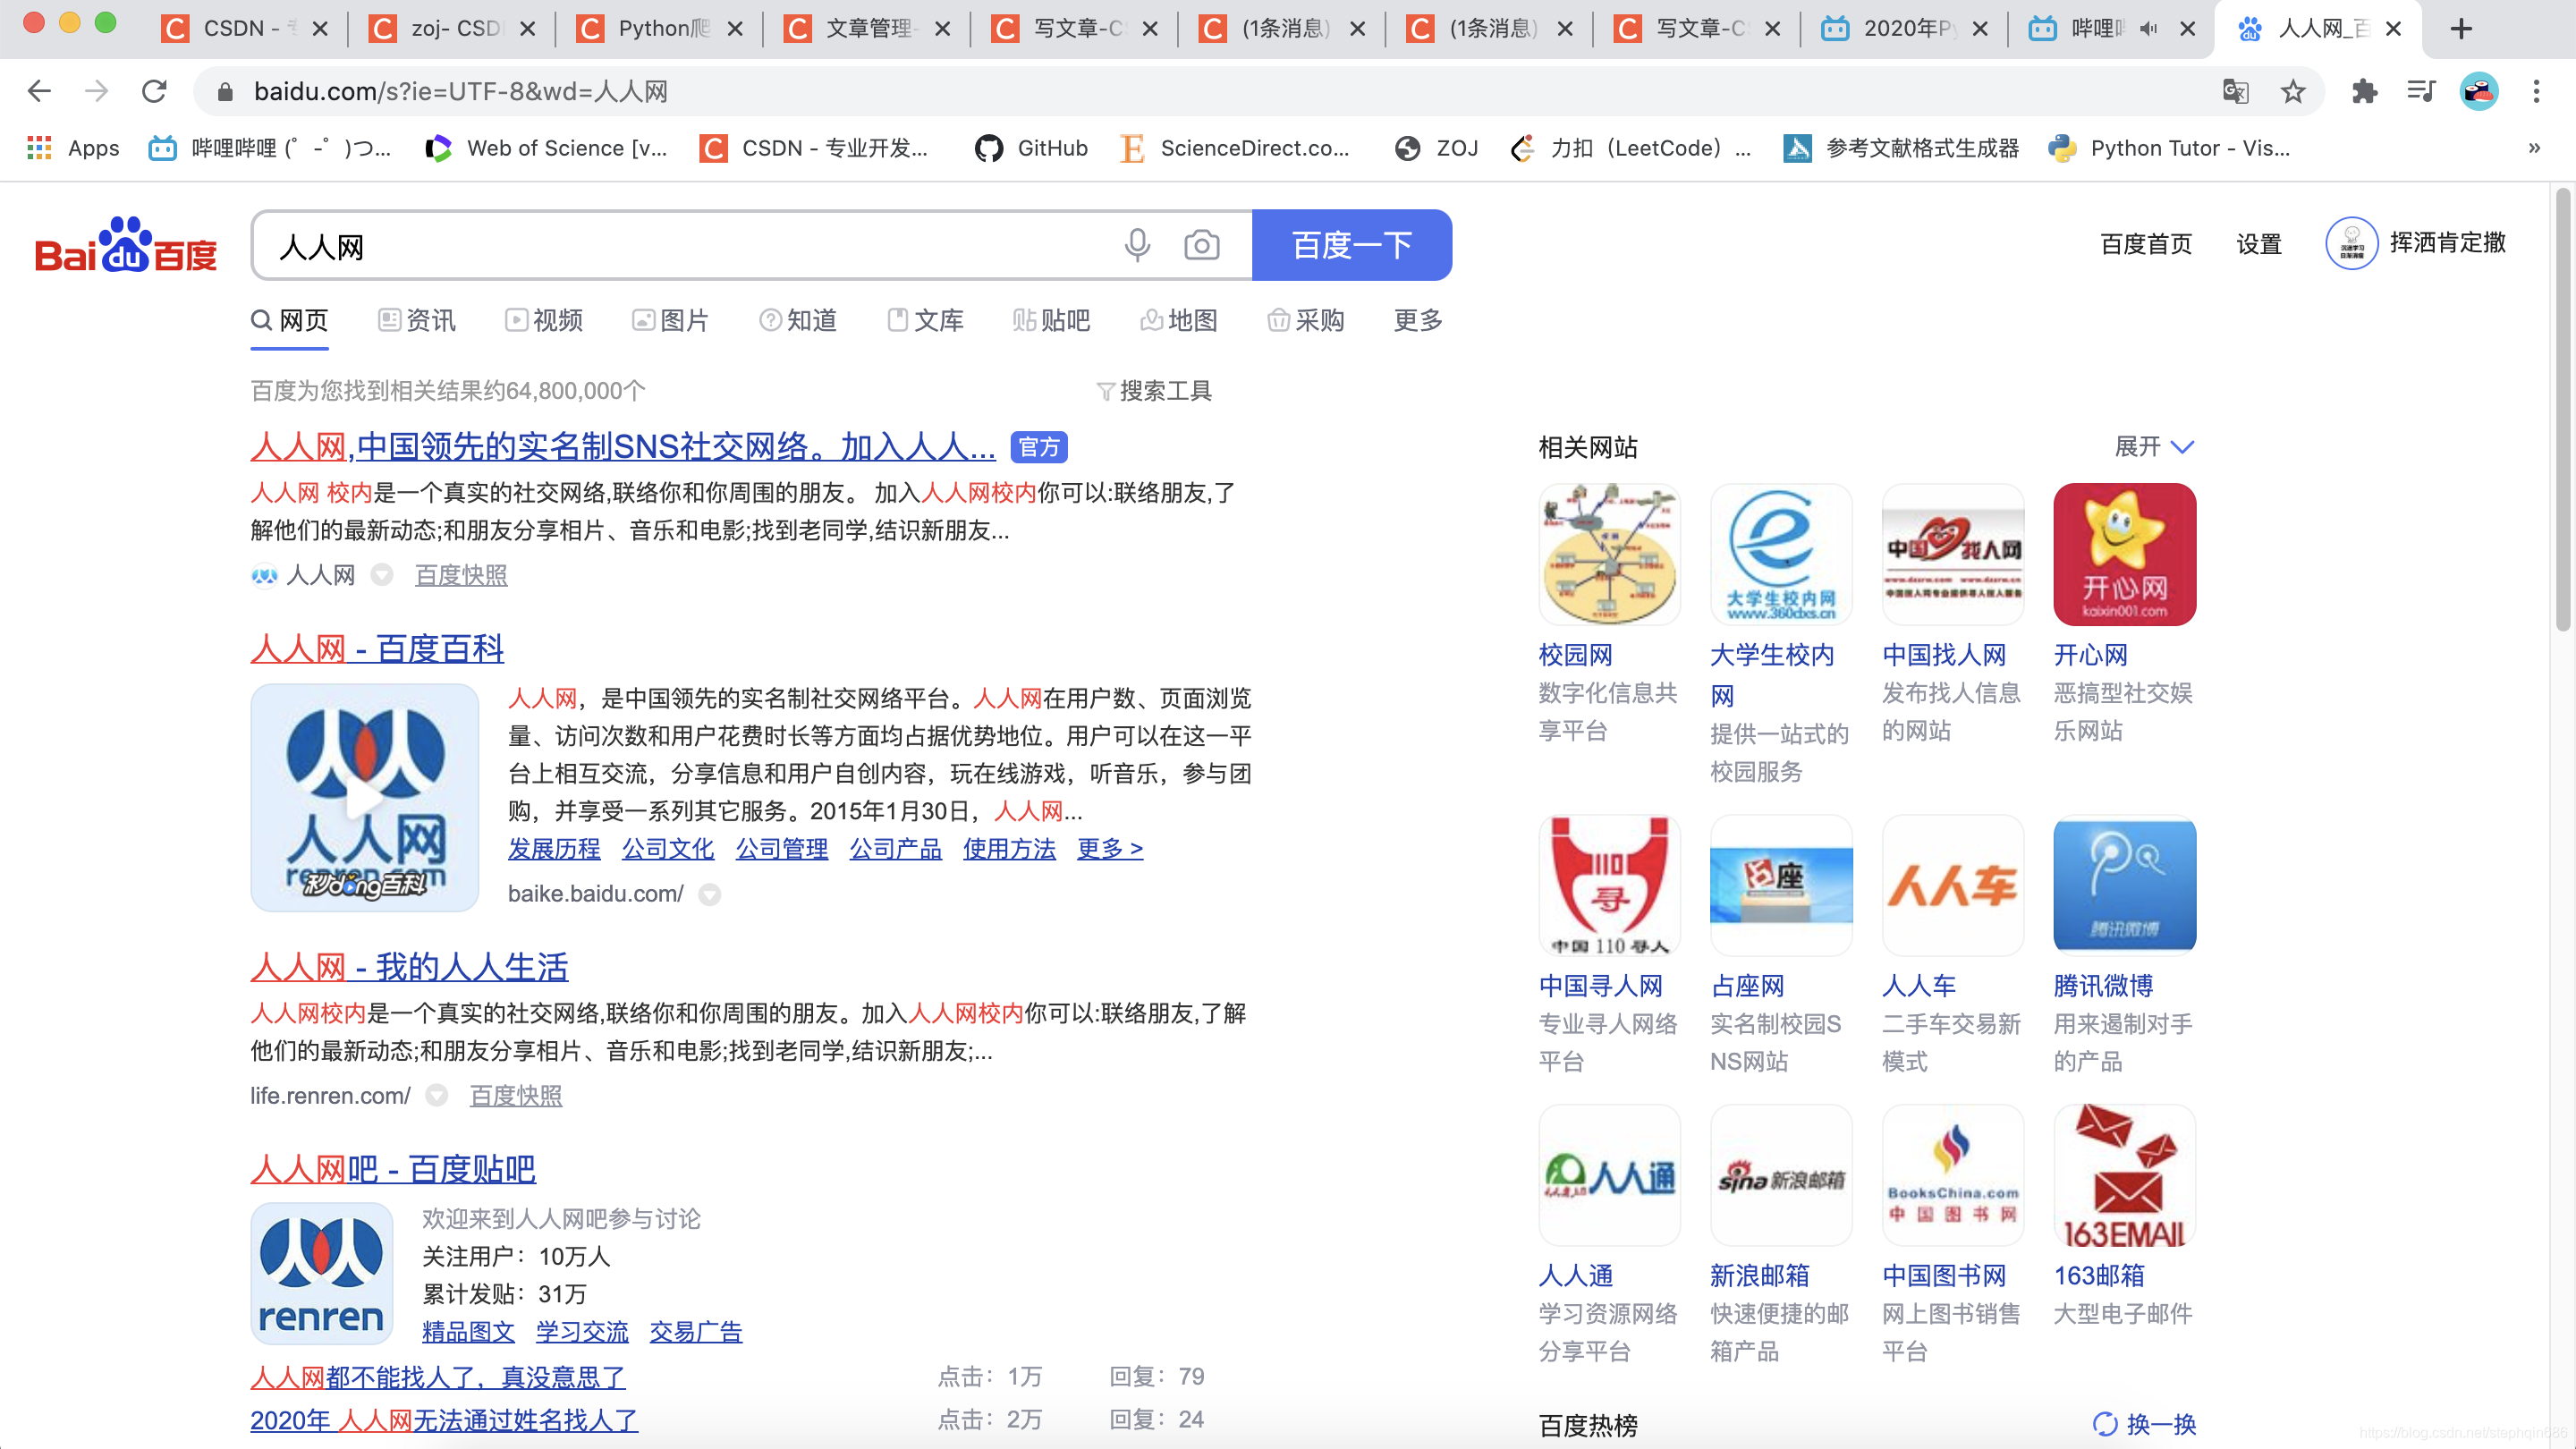Screen dimensions: 2576x1449
Task: Click 发展历程 baike sublink
Action: 554,848
